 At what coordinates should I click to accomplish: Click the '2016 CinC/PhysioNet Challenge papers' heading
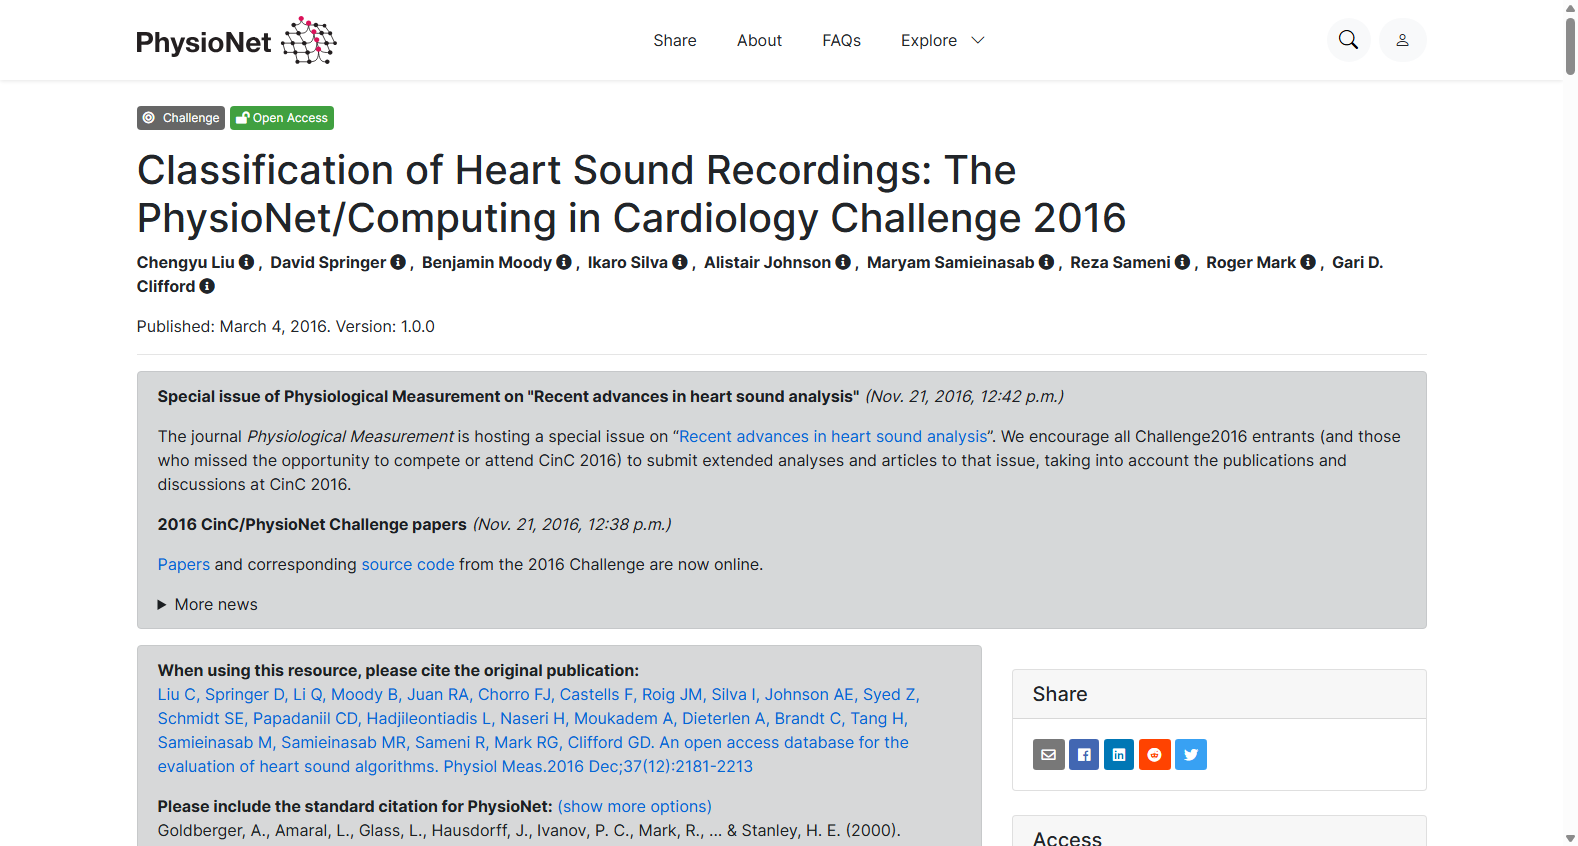click(x=312, y=525)
